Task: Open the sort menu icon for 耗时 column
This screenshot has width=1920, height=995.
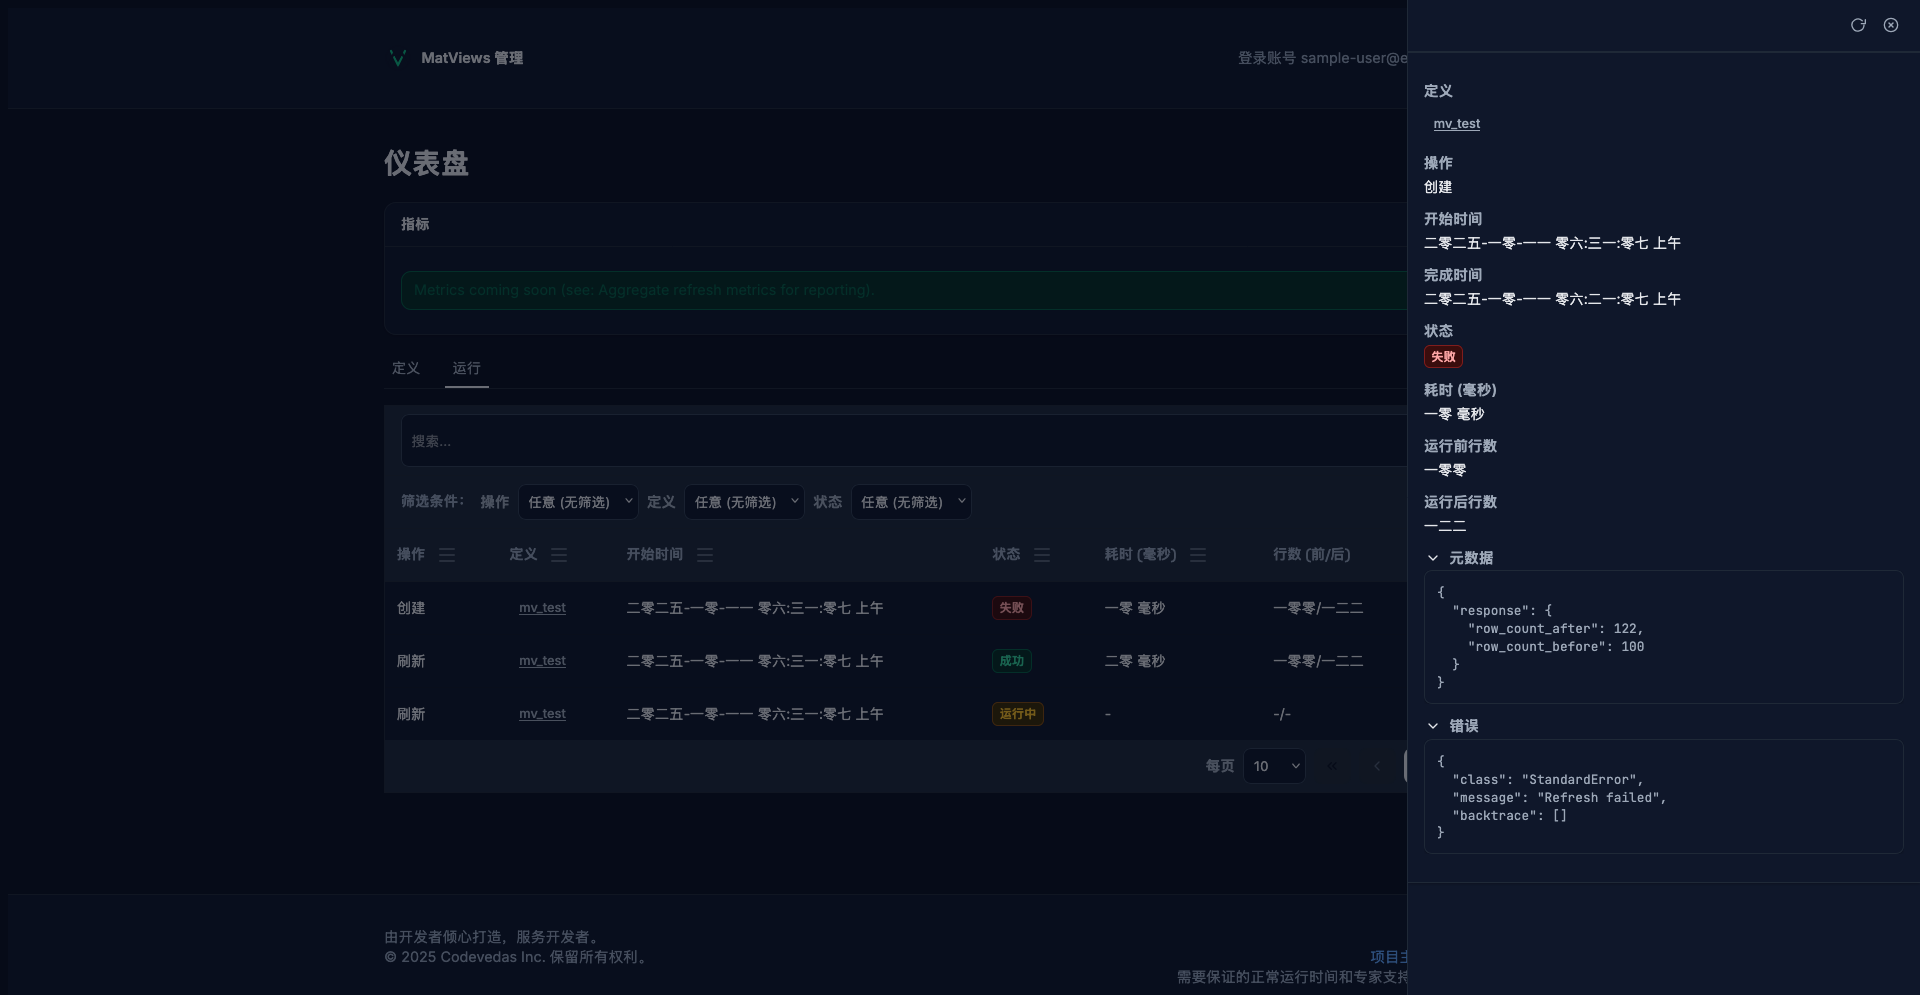Action: tap(1198, 555)
